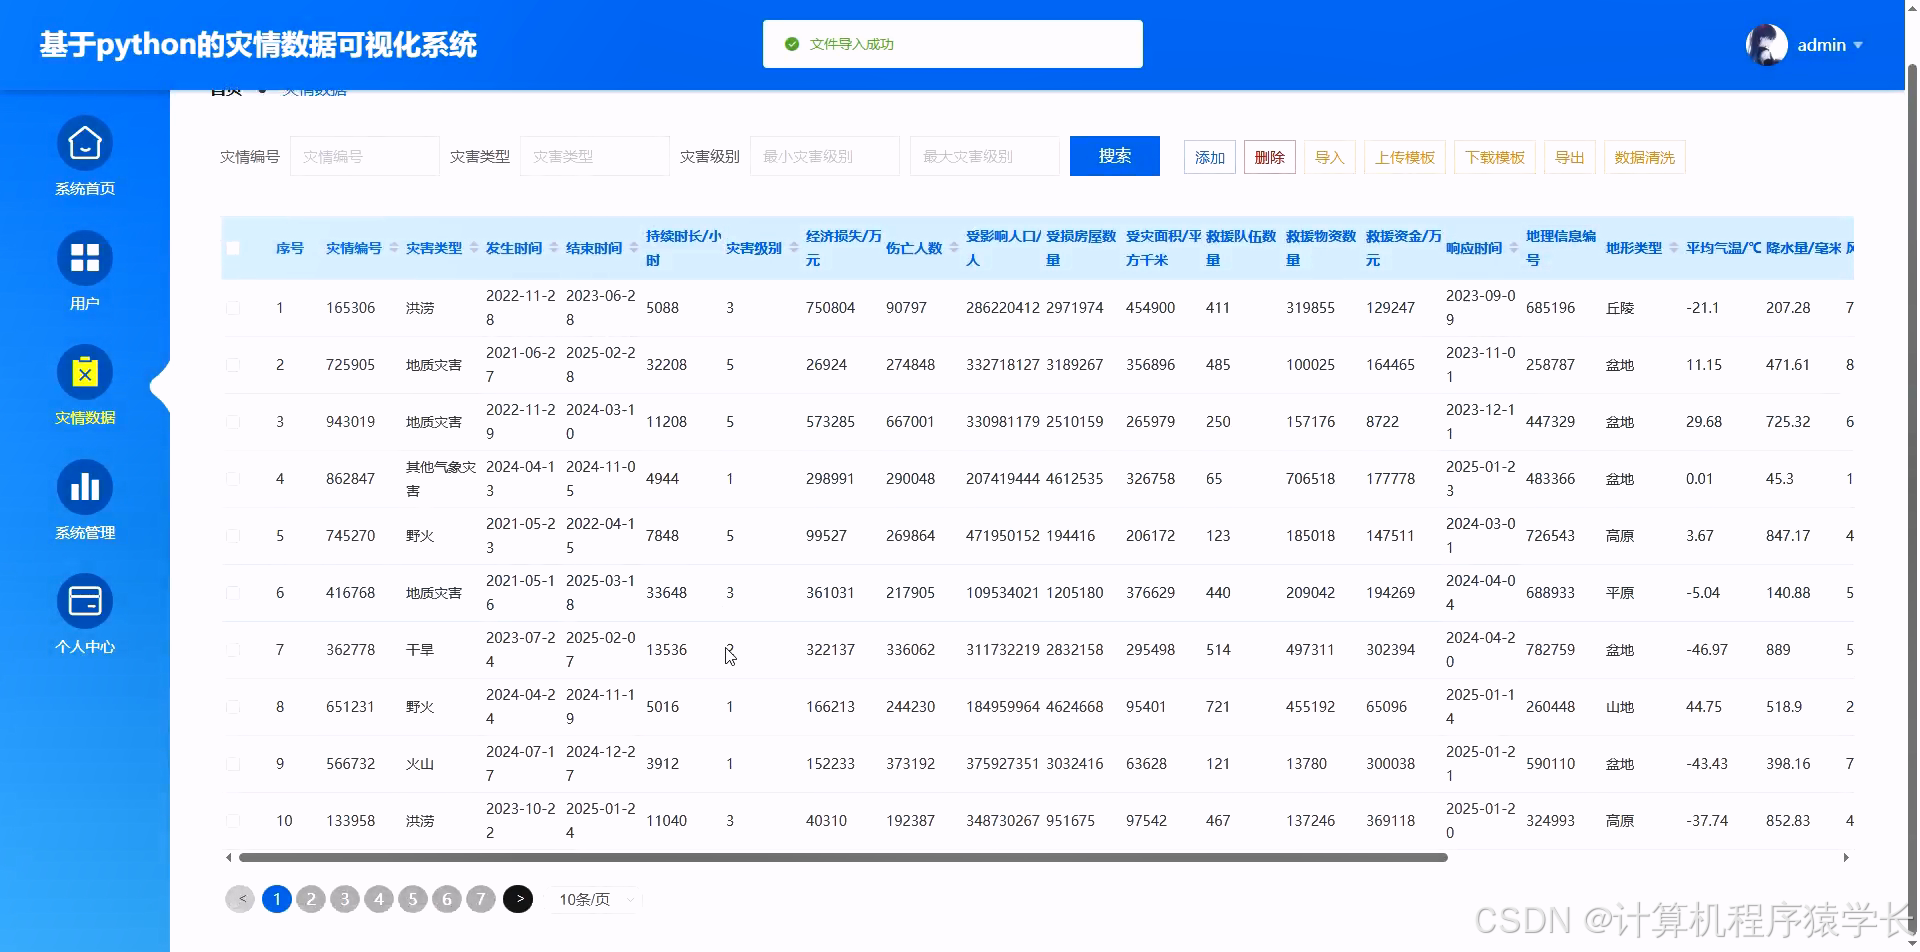The image size is (1920, 952).
Task: Select current page 1 button
Action: point(277,899)
